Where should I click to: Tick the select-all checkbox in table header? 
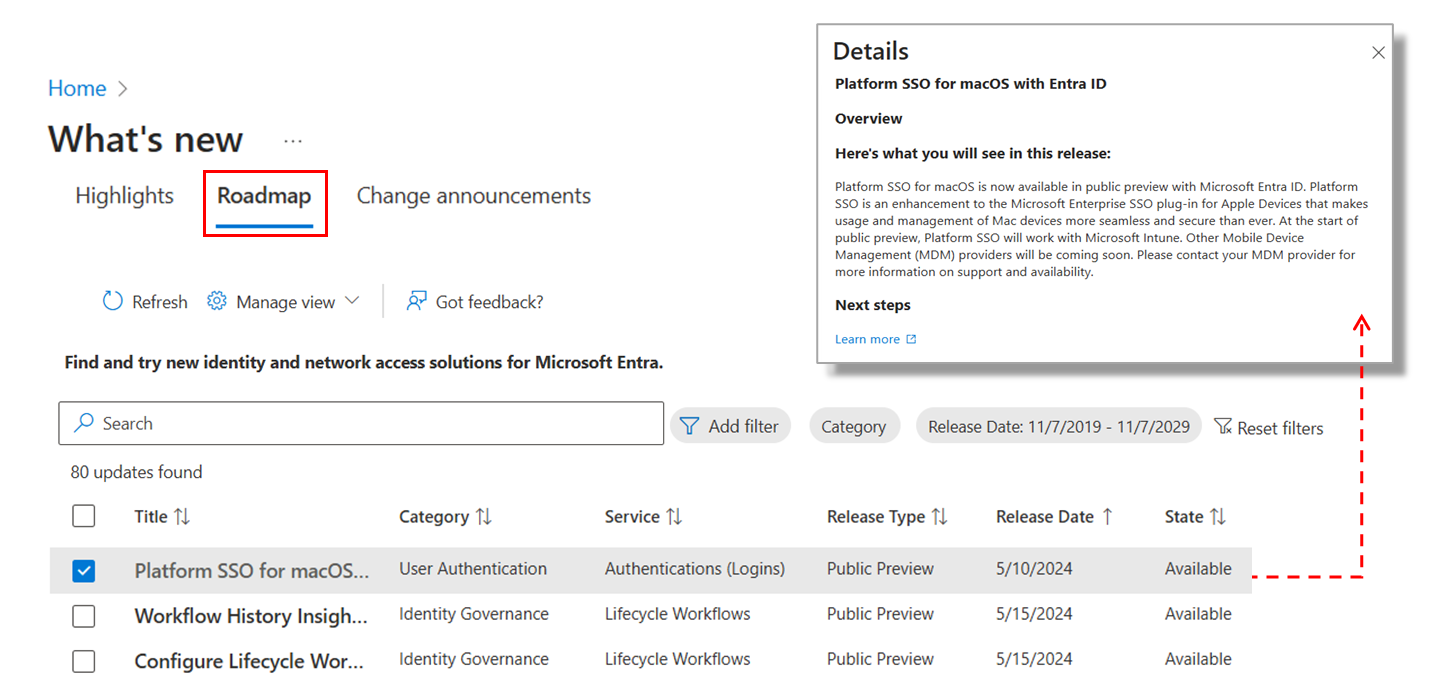[84, 516]
